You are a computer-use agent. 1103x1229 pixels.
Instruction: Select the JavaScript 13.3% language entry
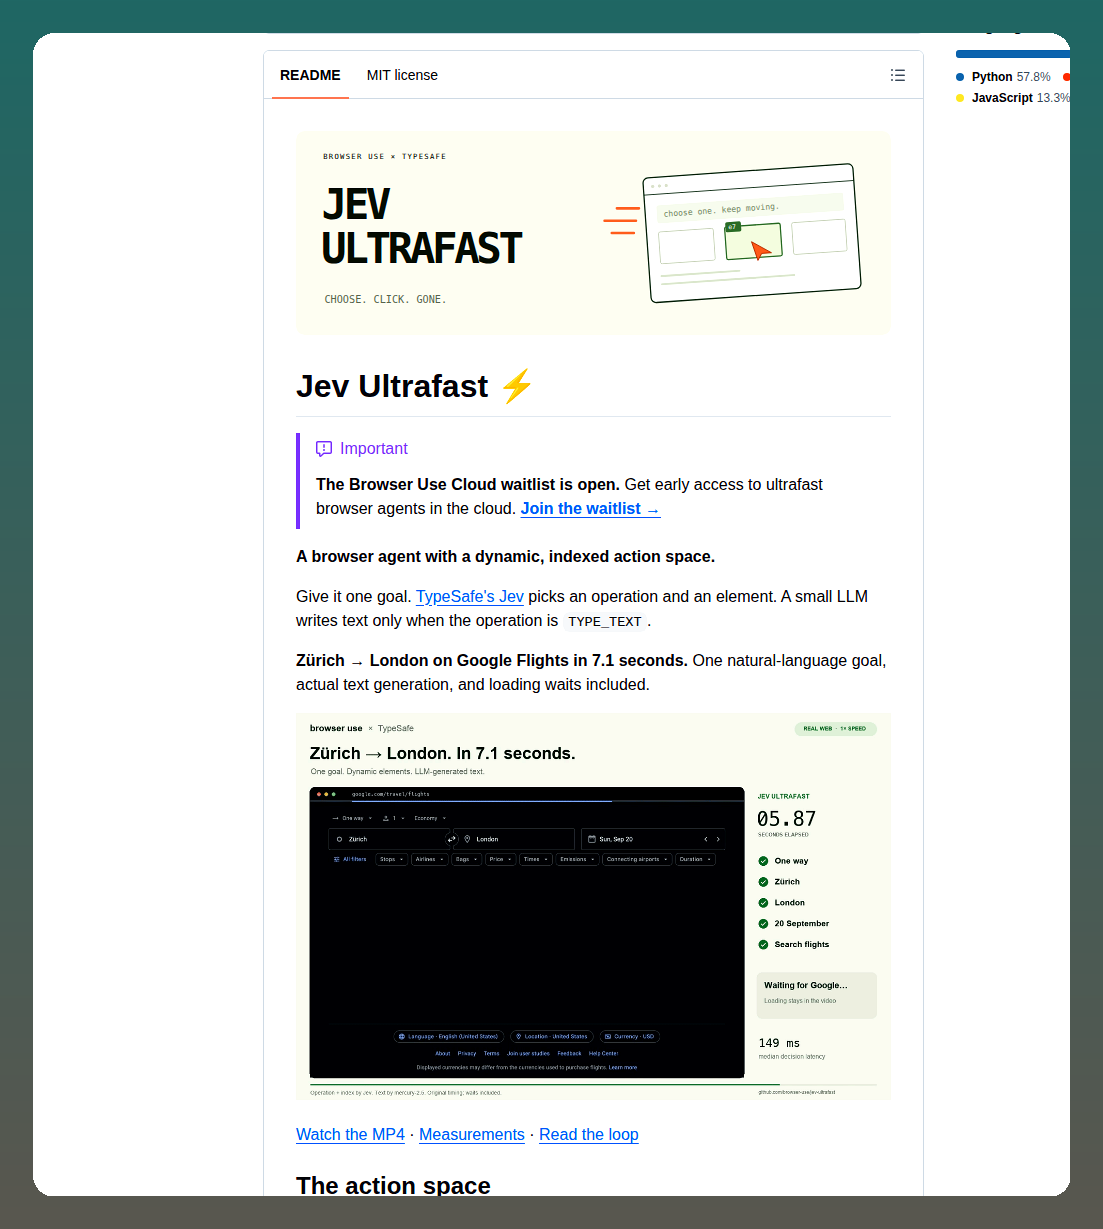1012,98
